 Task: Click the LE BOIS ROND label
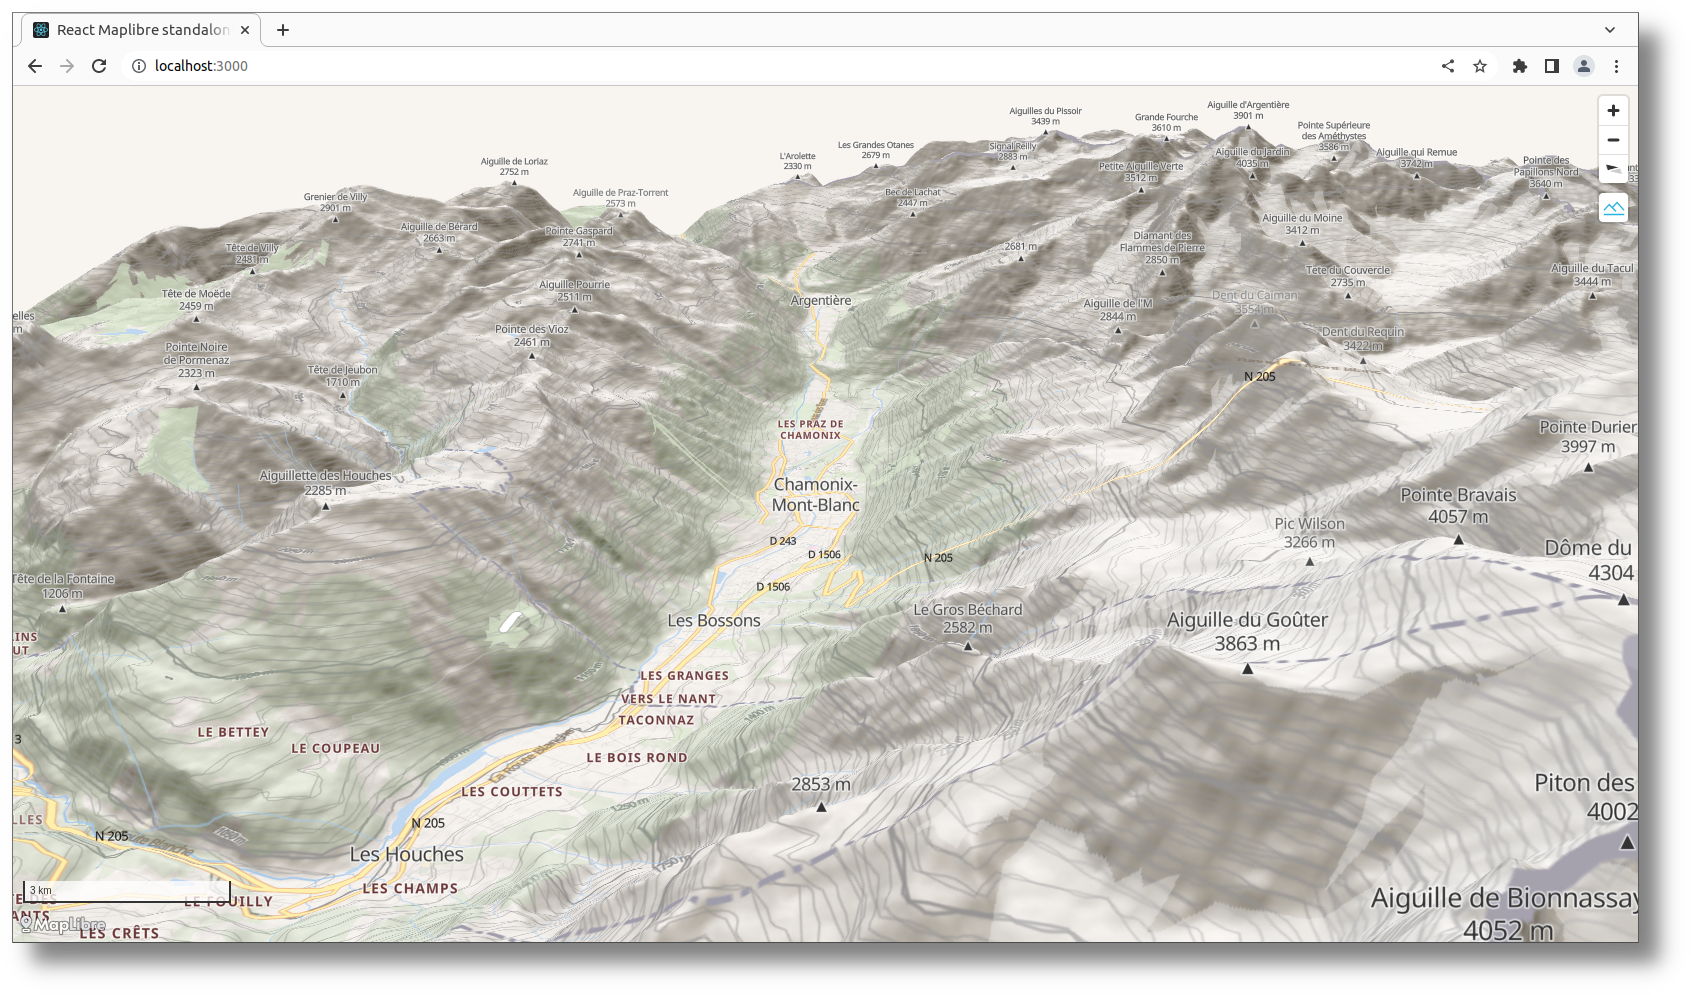[637, 758]
